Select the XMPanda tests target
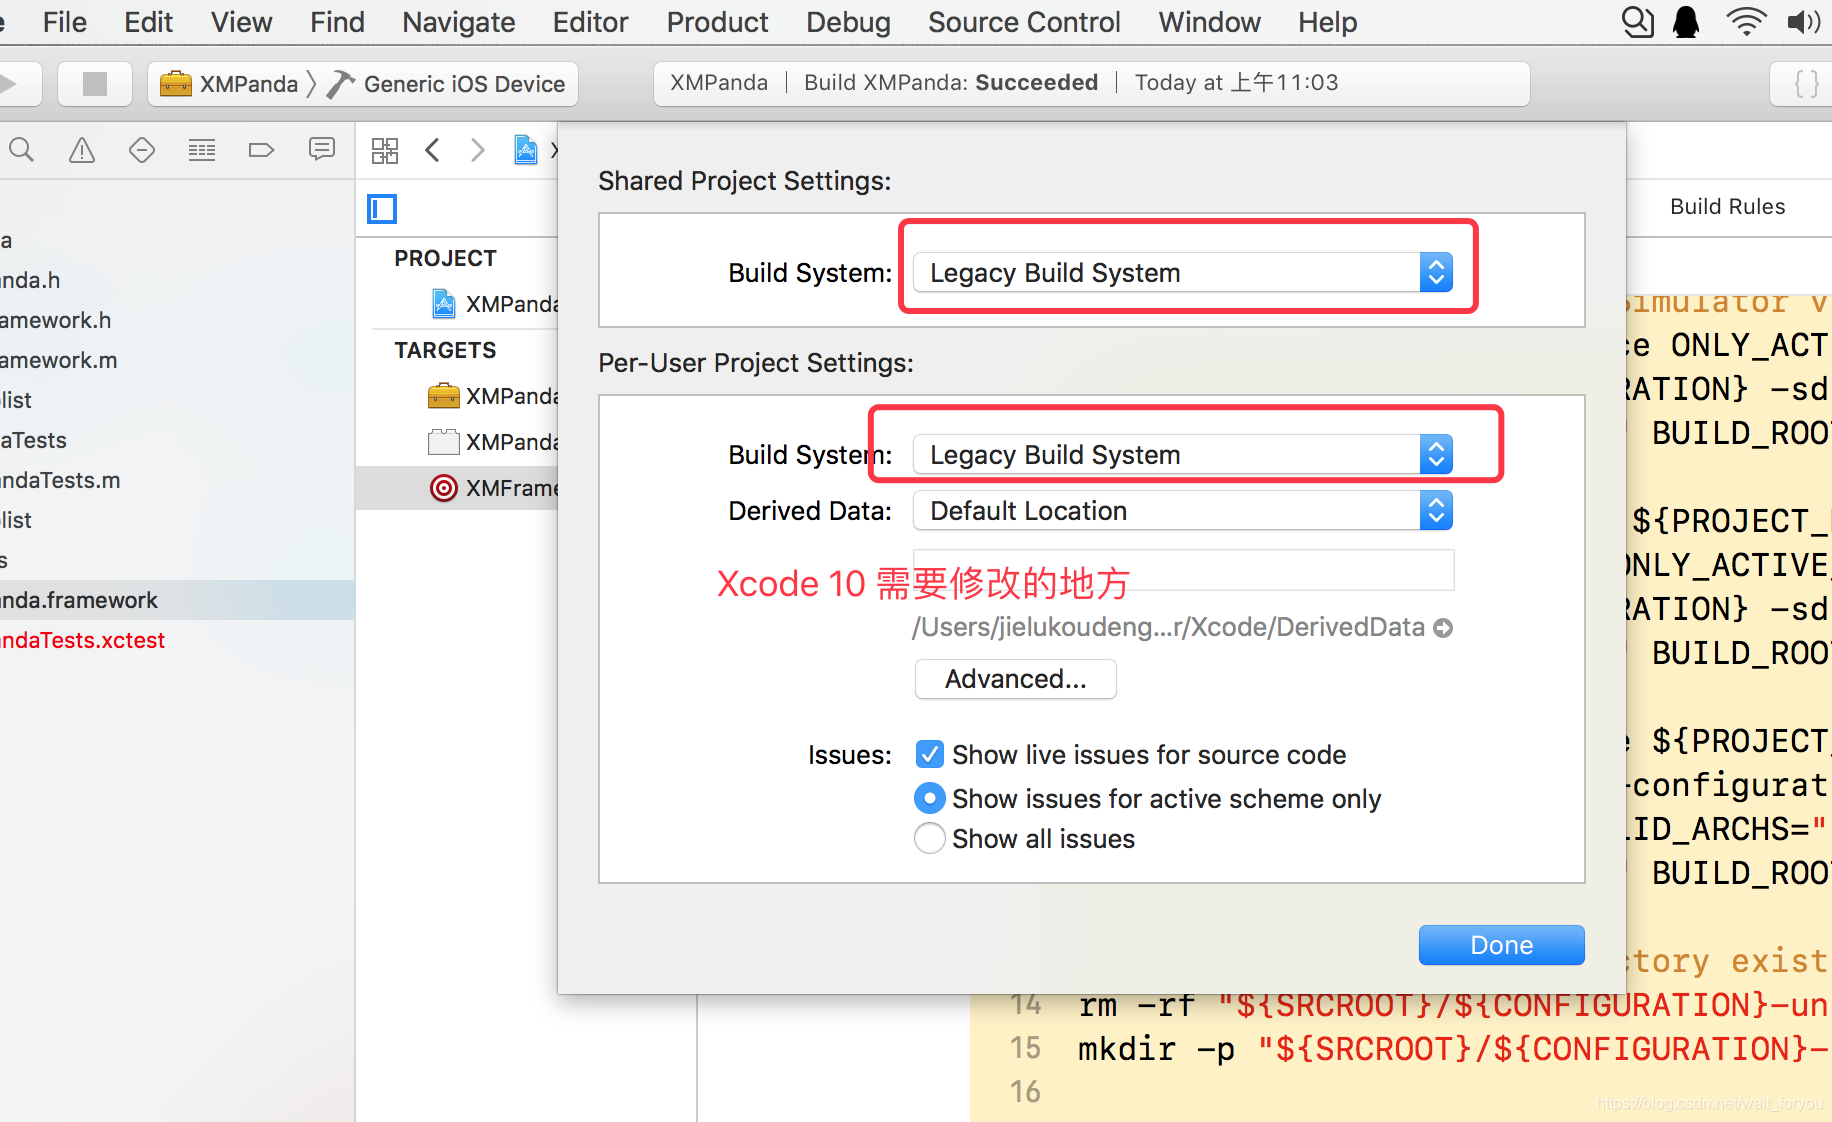This screenshot has width=1832, height=1122. [493, 442]
